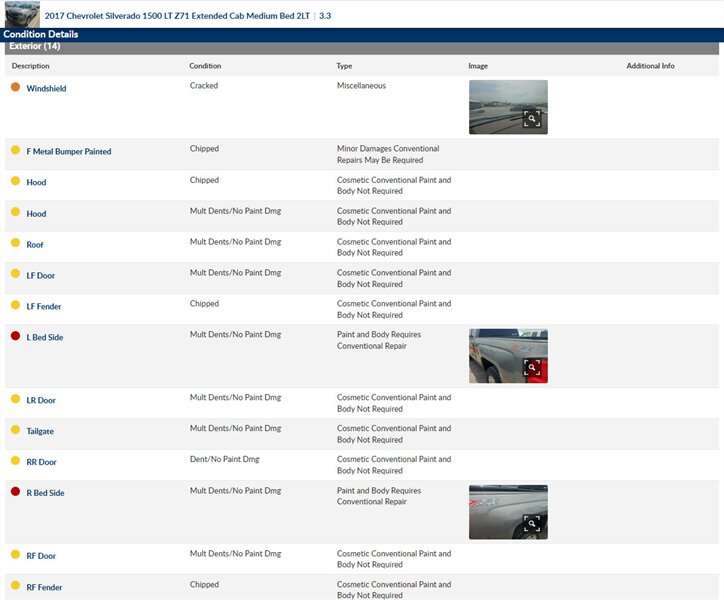Select Paint and Body Requires Repair for R Bed Side

(x=379, y=496)
